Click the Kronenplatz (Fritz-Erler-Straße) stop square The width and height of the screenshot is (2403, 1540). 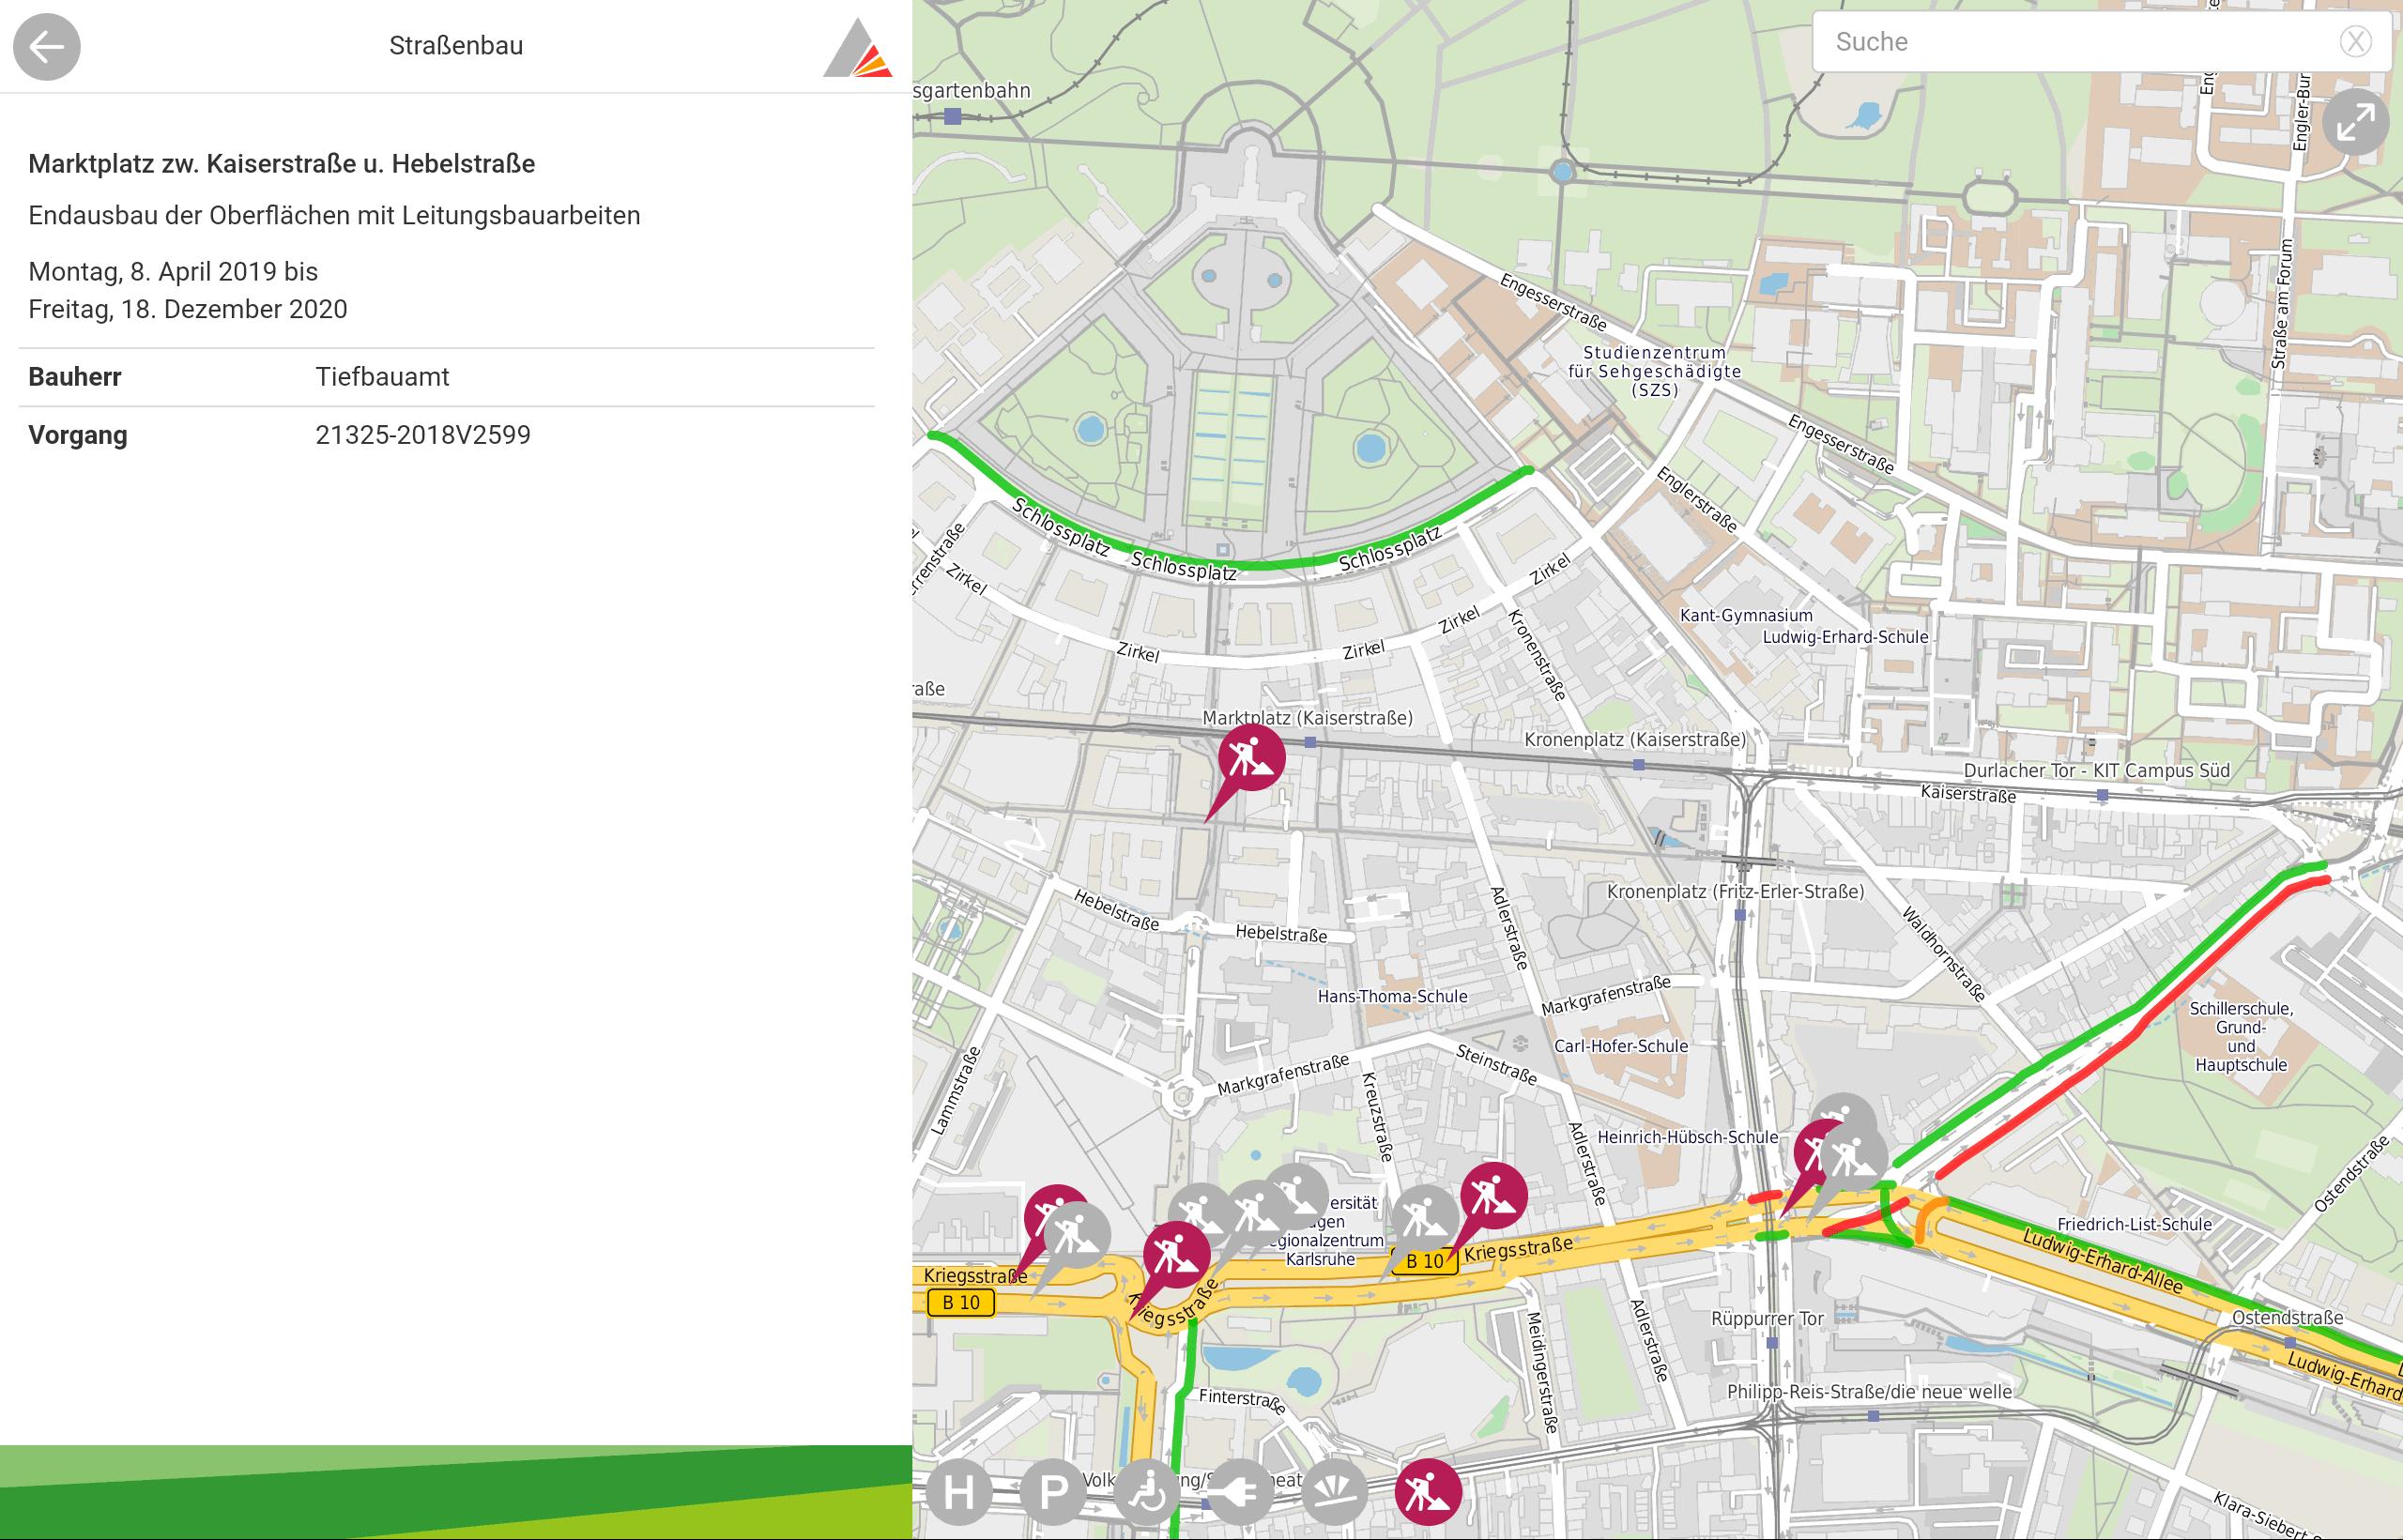click(1740, 914)
